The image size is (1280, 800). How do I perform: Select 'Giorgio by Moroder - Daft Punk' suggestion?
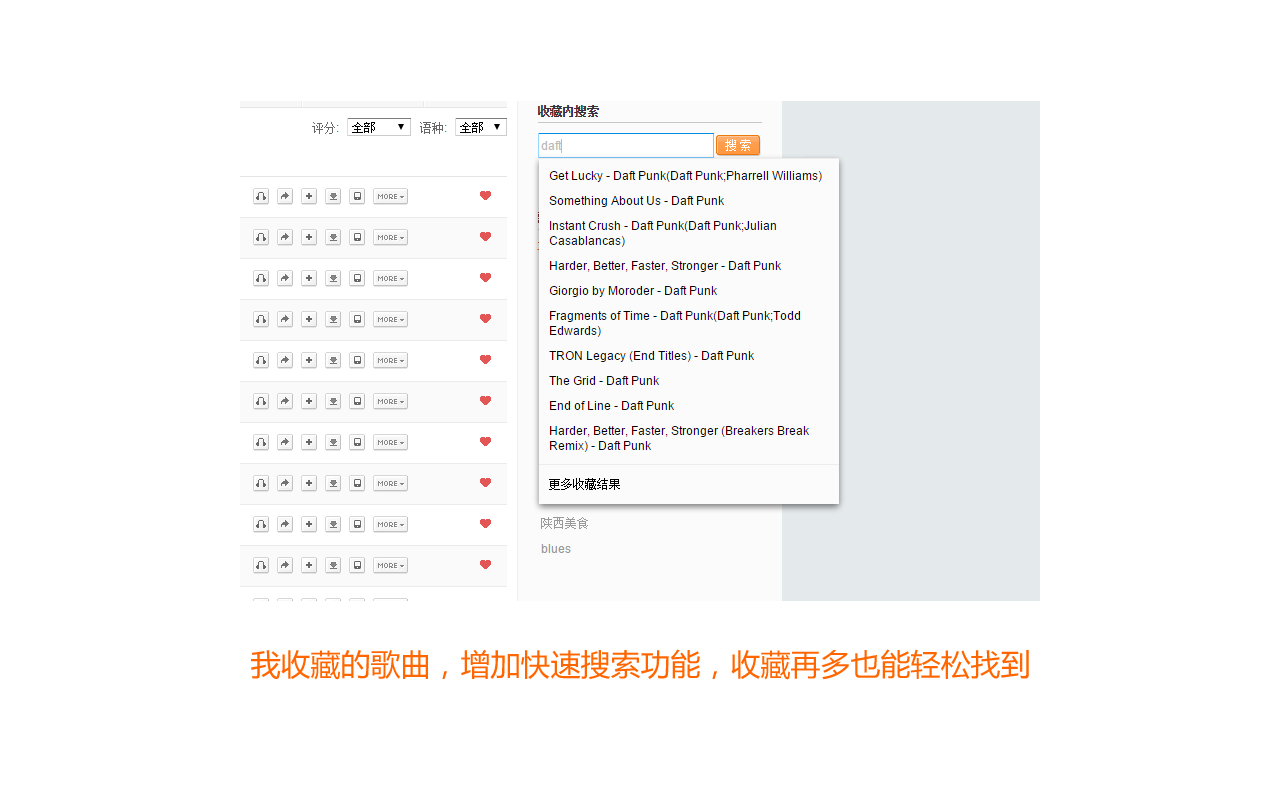[x=688, y=291]
